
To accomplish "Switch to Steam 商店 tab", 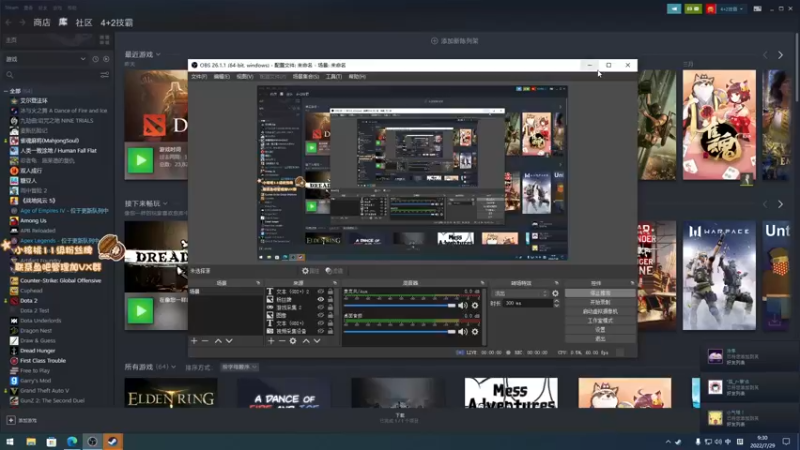I will click(x=42, y=22).
